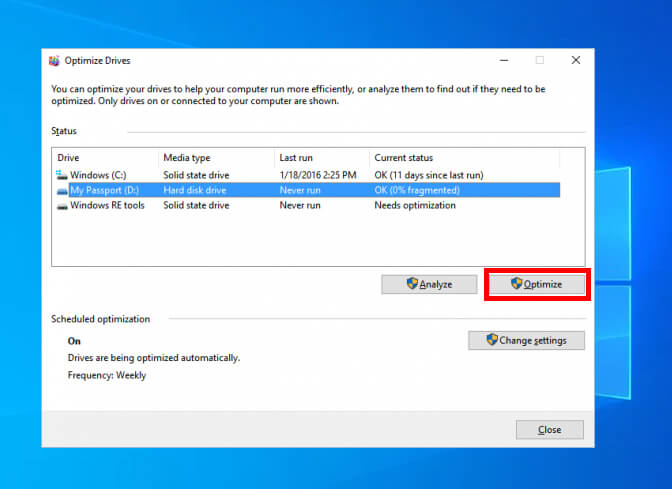Screen dimensions: 672x489
Task: Click the 'Drives are being optimized automatically' text
Action: tap(154, 358)
